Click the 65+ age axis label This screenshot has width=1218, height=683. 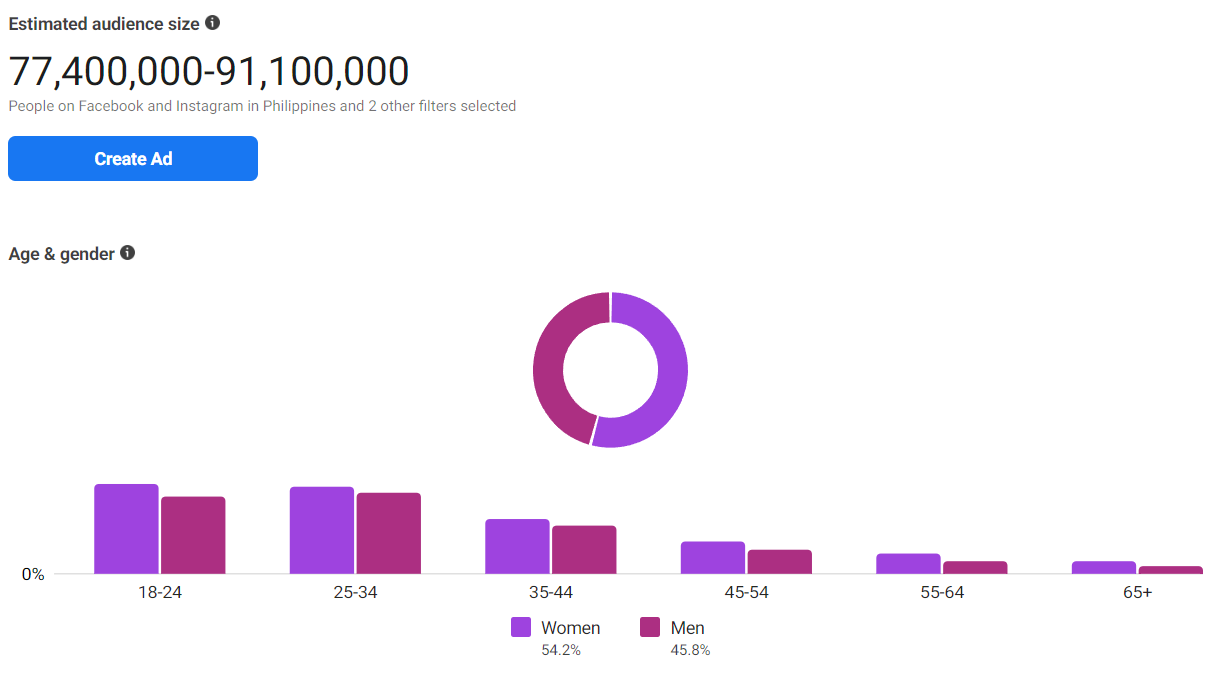[x=1137, y=592]
